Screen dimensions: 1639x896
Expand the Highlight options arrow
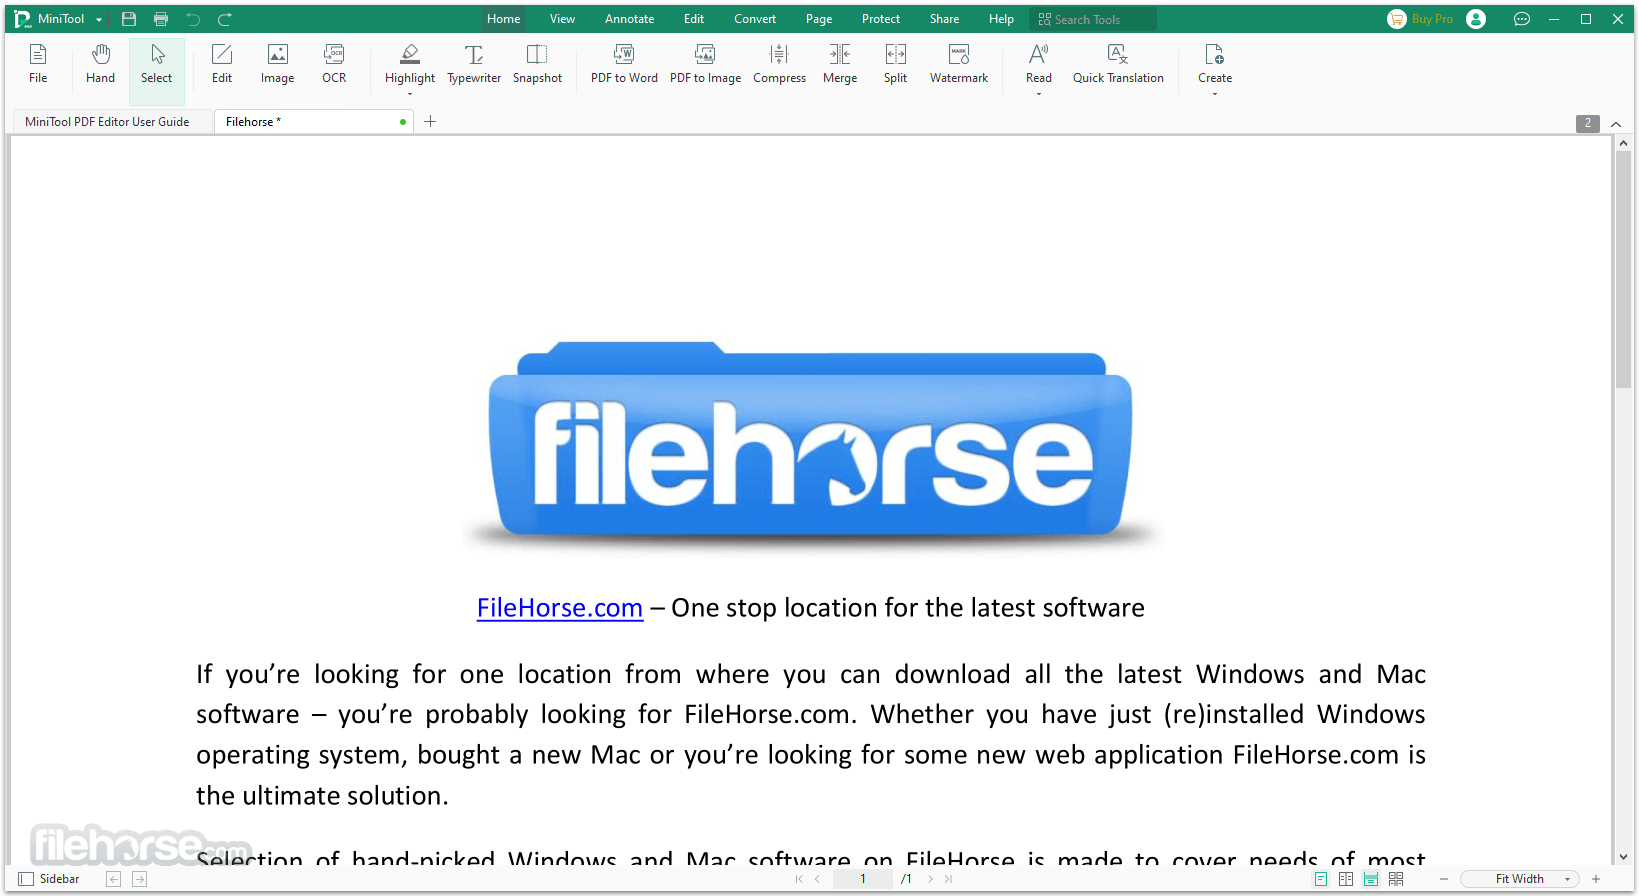pos(410,95)
